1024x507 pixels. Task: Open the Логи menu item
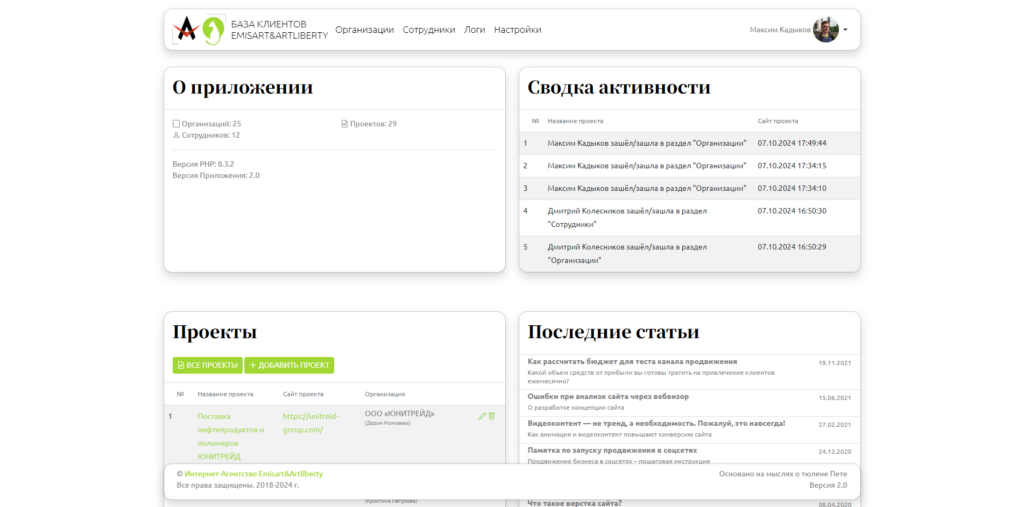point(475,29)
